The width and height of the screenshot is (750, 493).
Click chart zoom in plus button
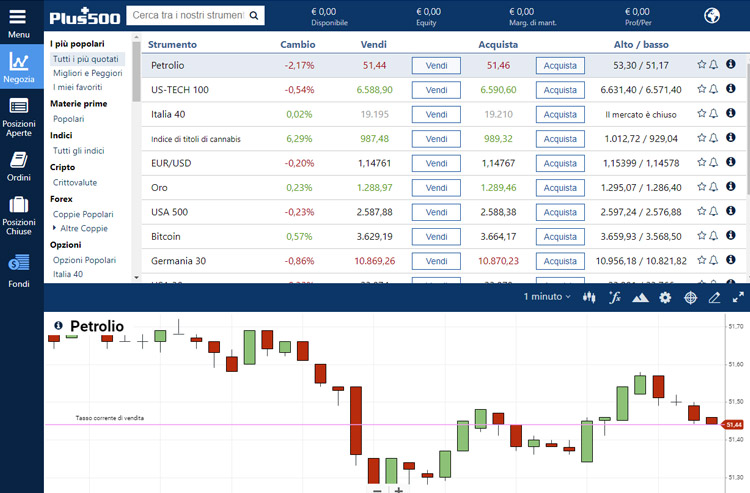pyautogui.click(x=398, y=490)
